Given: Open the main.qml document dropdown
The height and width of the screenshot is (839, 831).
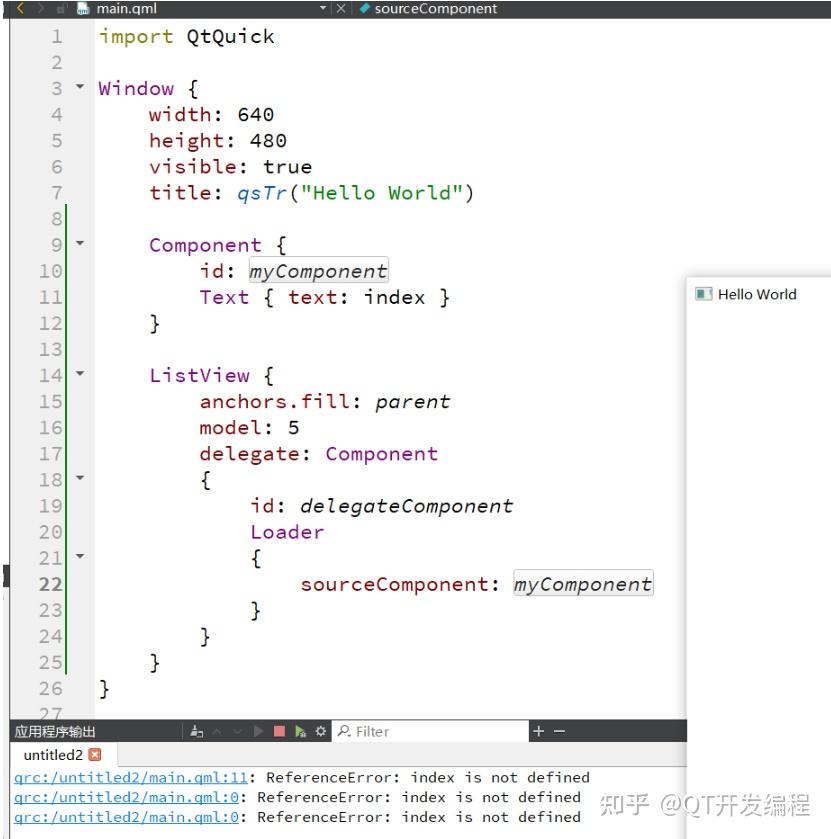Looking at the screenshot, I should (x=322, y=9).
